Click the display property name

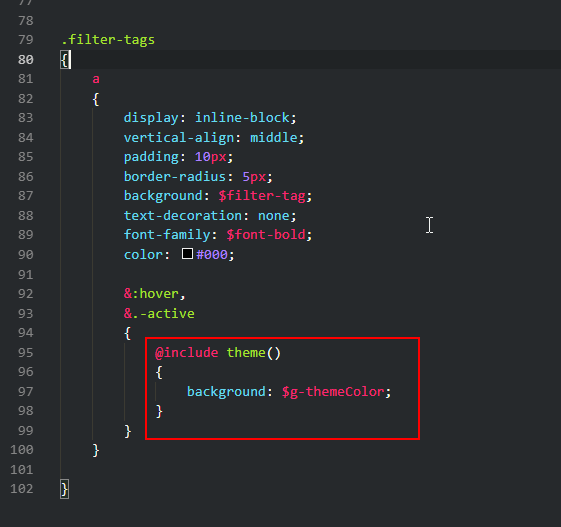(x=151, y=118)
